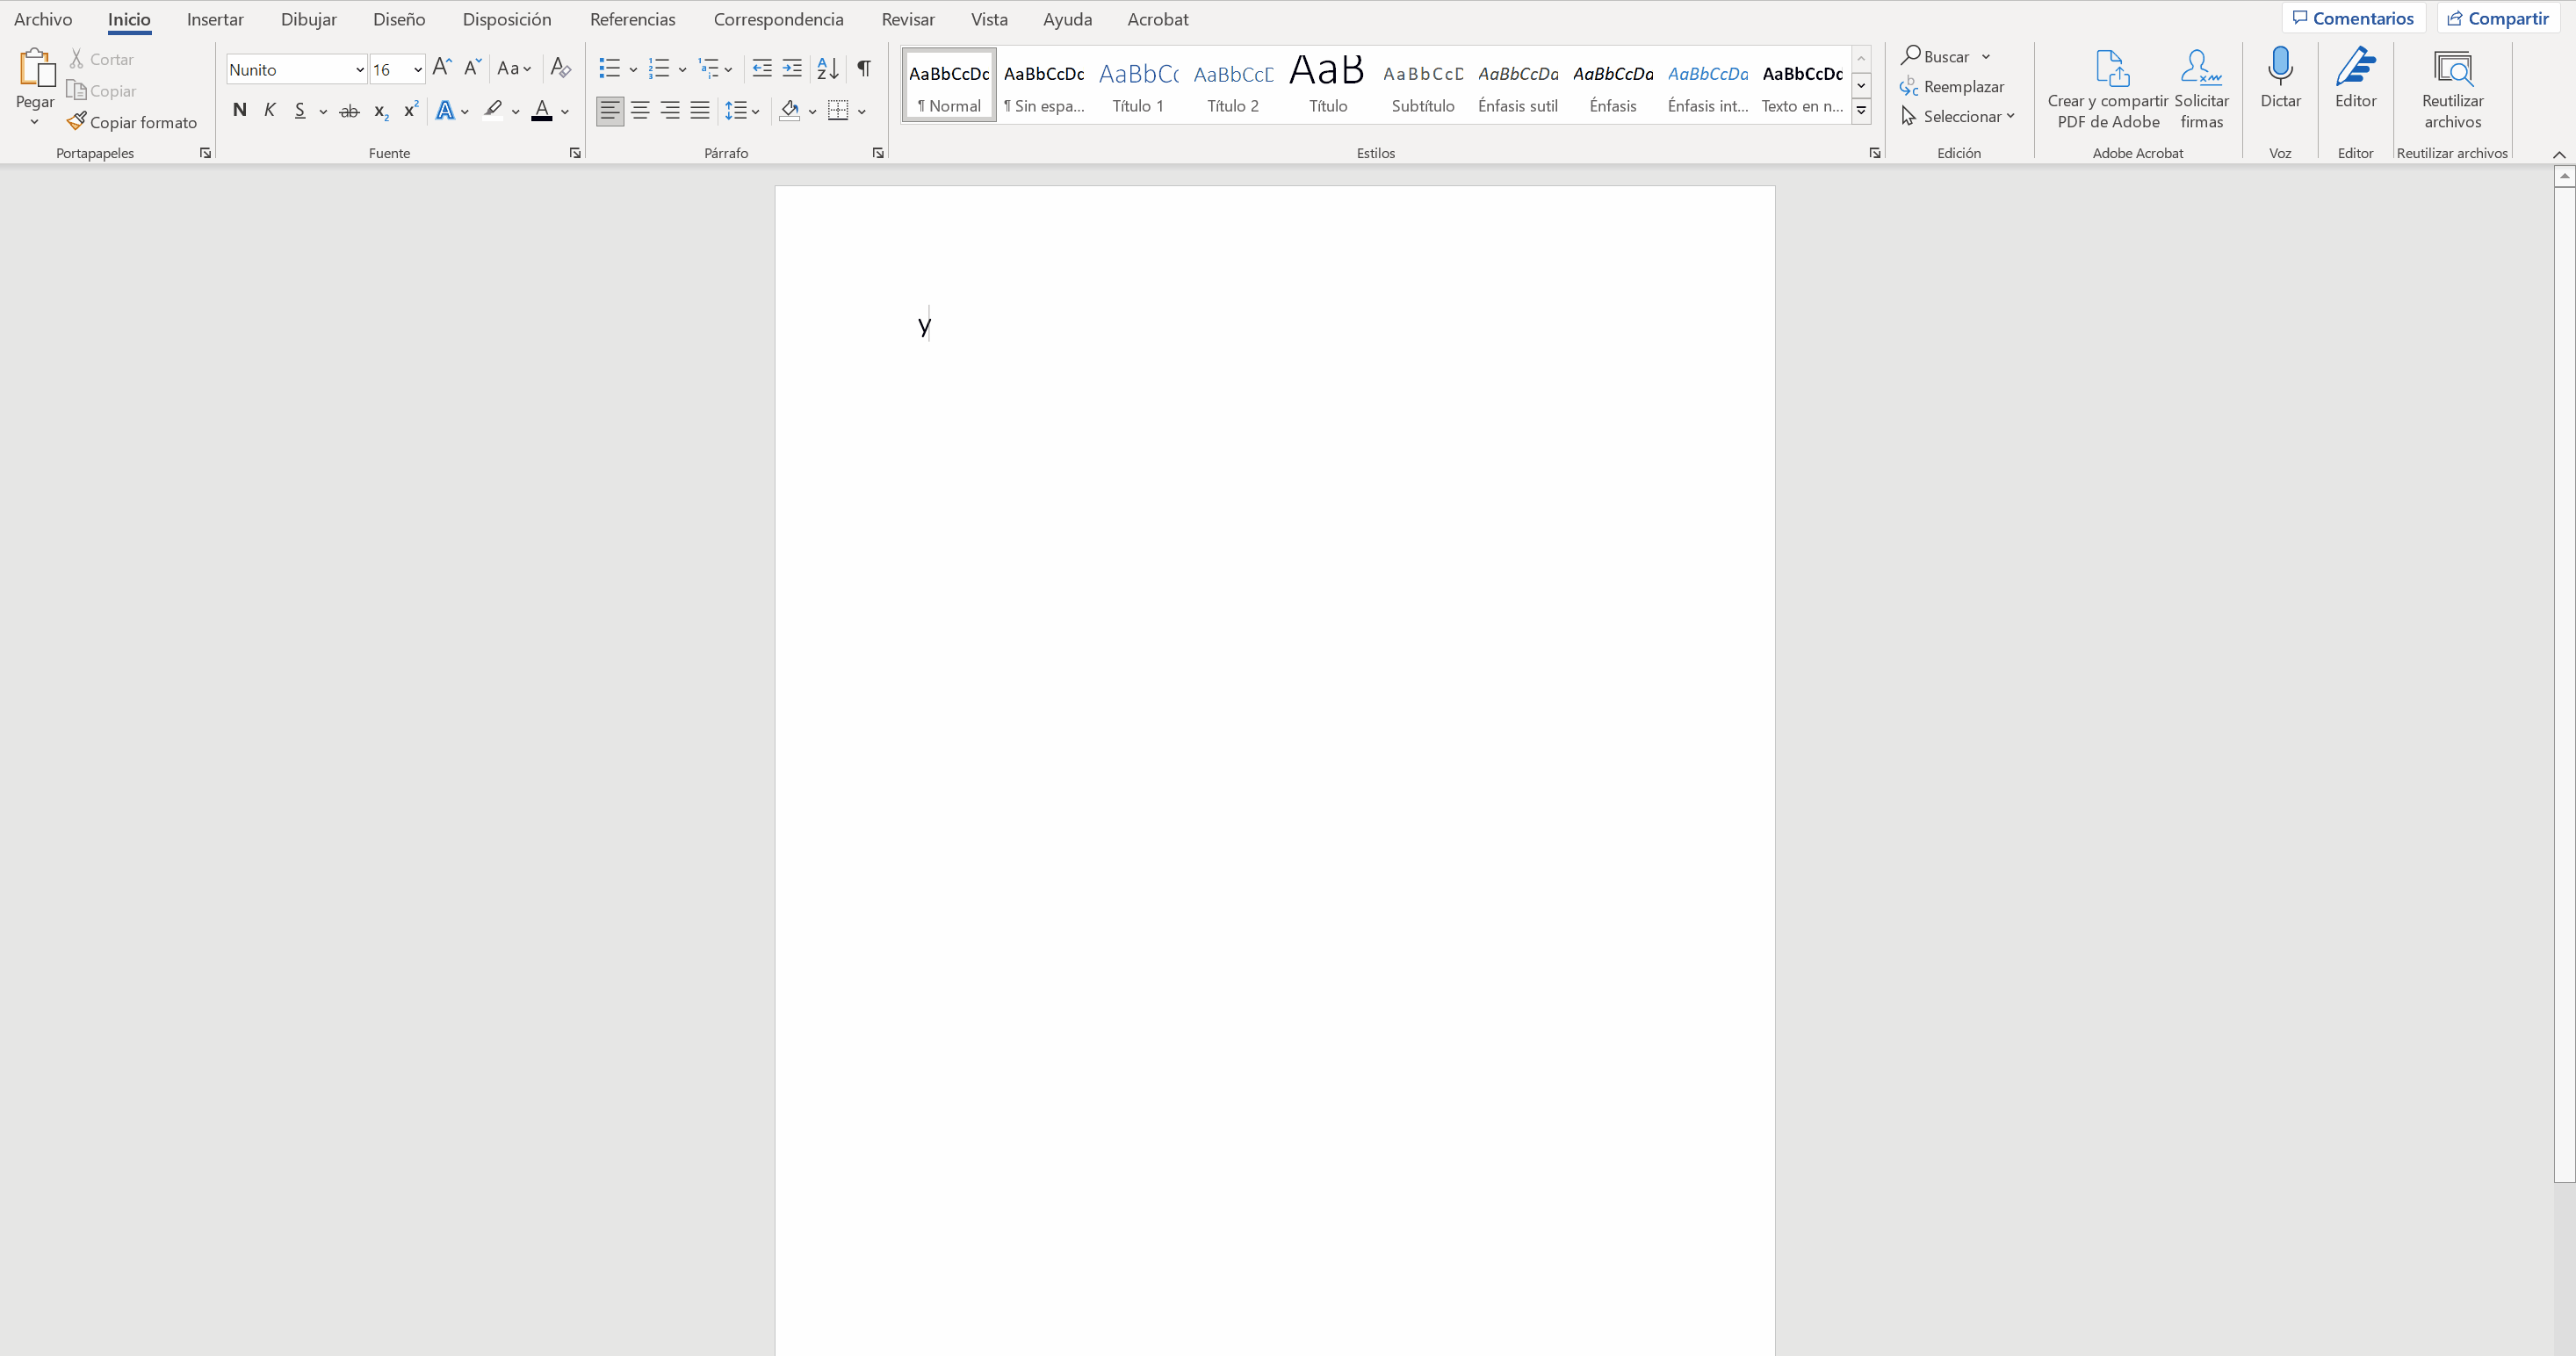2576x1356 pixels.
Task: Click the Font Color icon
Action: 542,111
